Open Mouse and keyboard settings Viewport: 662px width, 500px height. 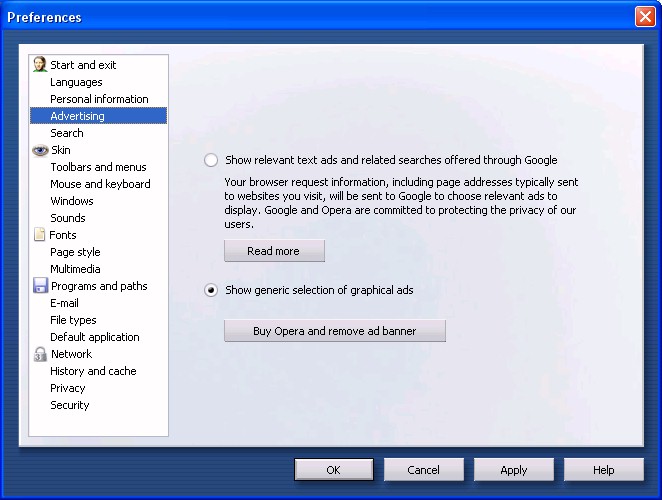tap(100, 184)
